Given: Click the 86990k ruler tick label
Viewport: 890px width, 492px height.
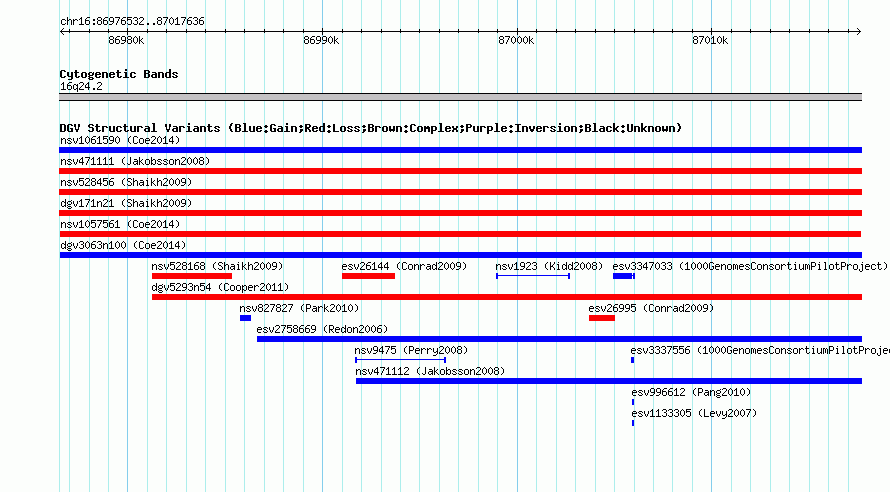Looking at the screenshot, I should click(321, 40).
